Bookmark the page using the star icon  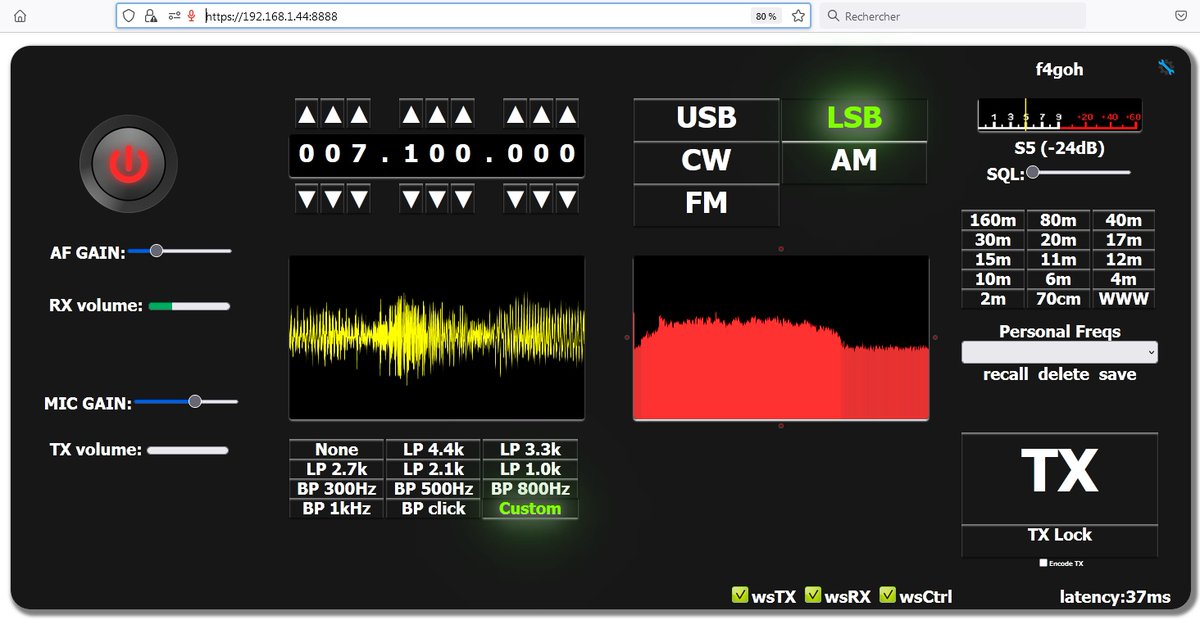(797, 16)
